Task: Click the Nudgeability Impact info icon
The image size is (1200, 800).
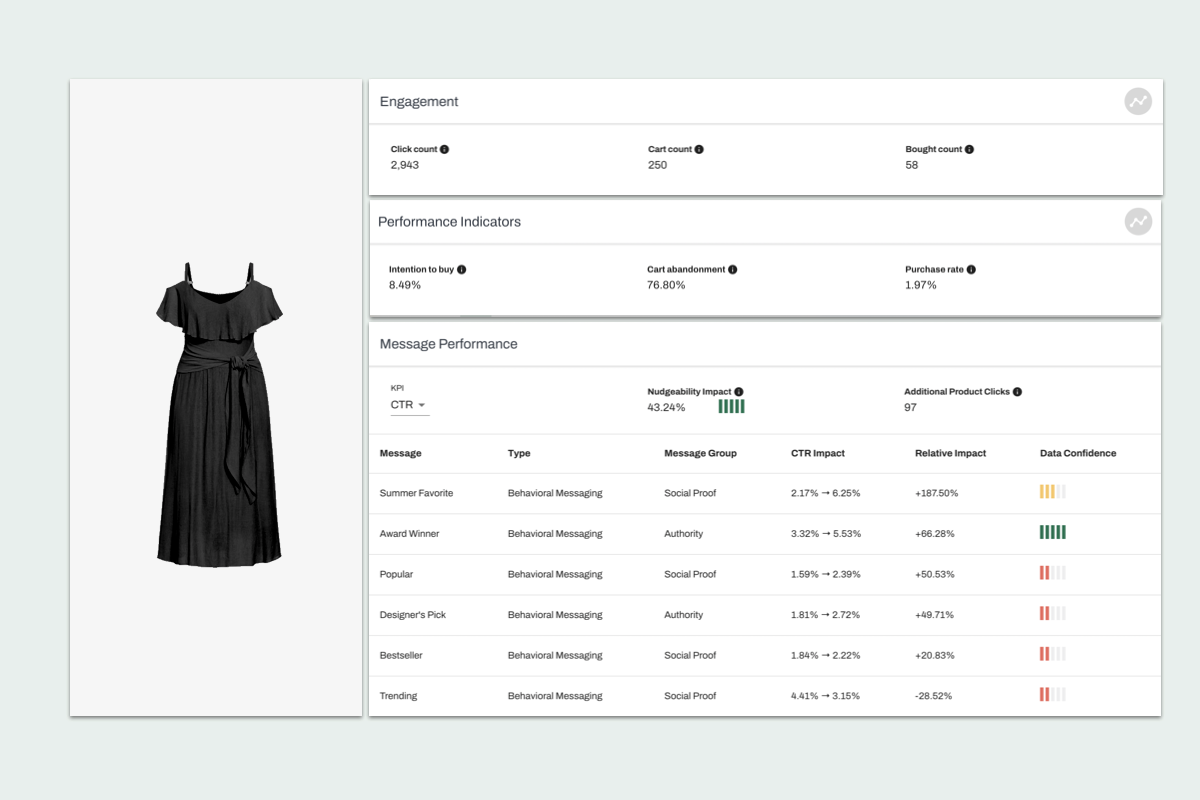Action: [737, 391]
